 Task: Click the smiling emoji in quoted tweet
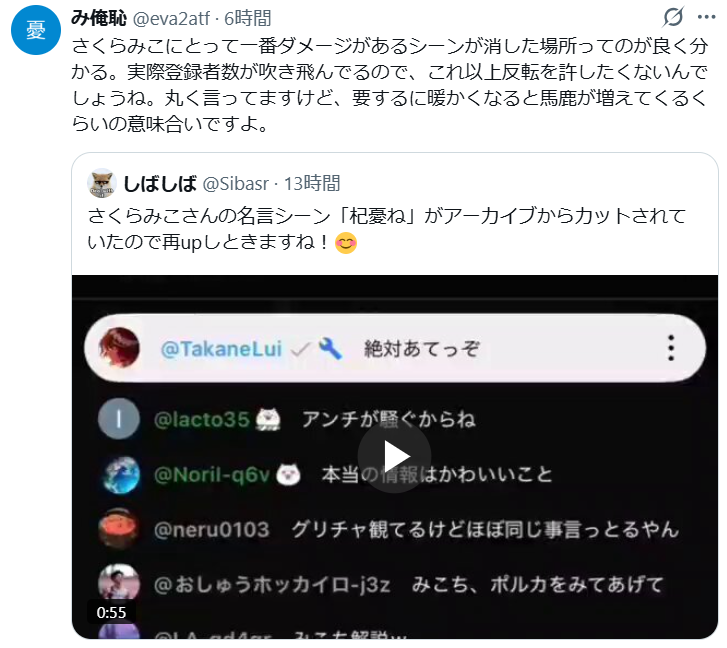coord(346,242)
